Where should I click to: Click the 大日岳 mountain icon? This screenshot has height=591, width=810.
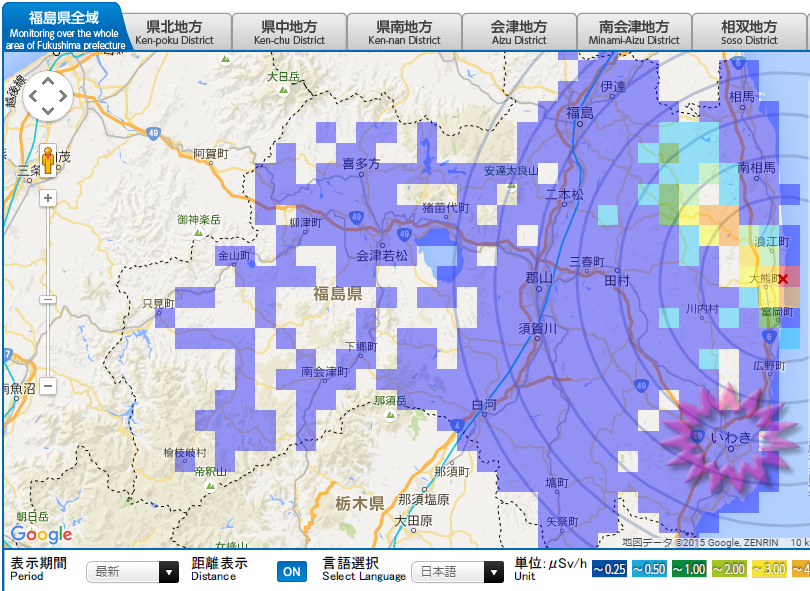(283, 90)
